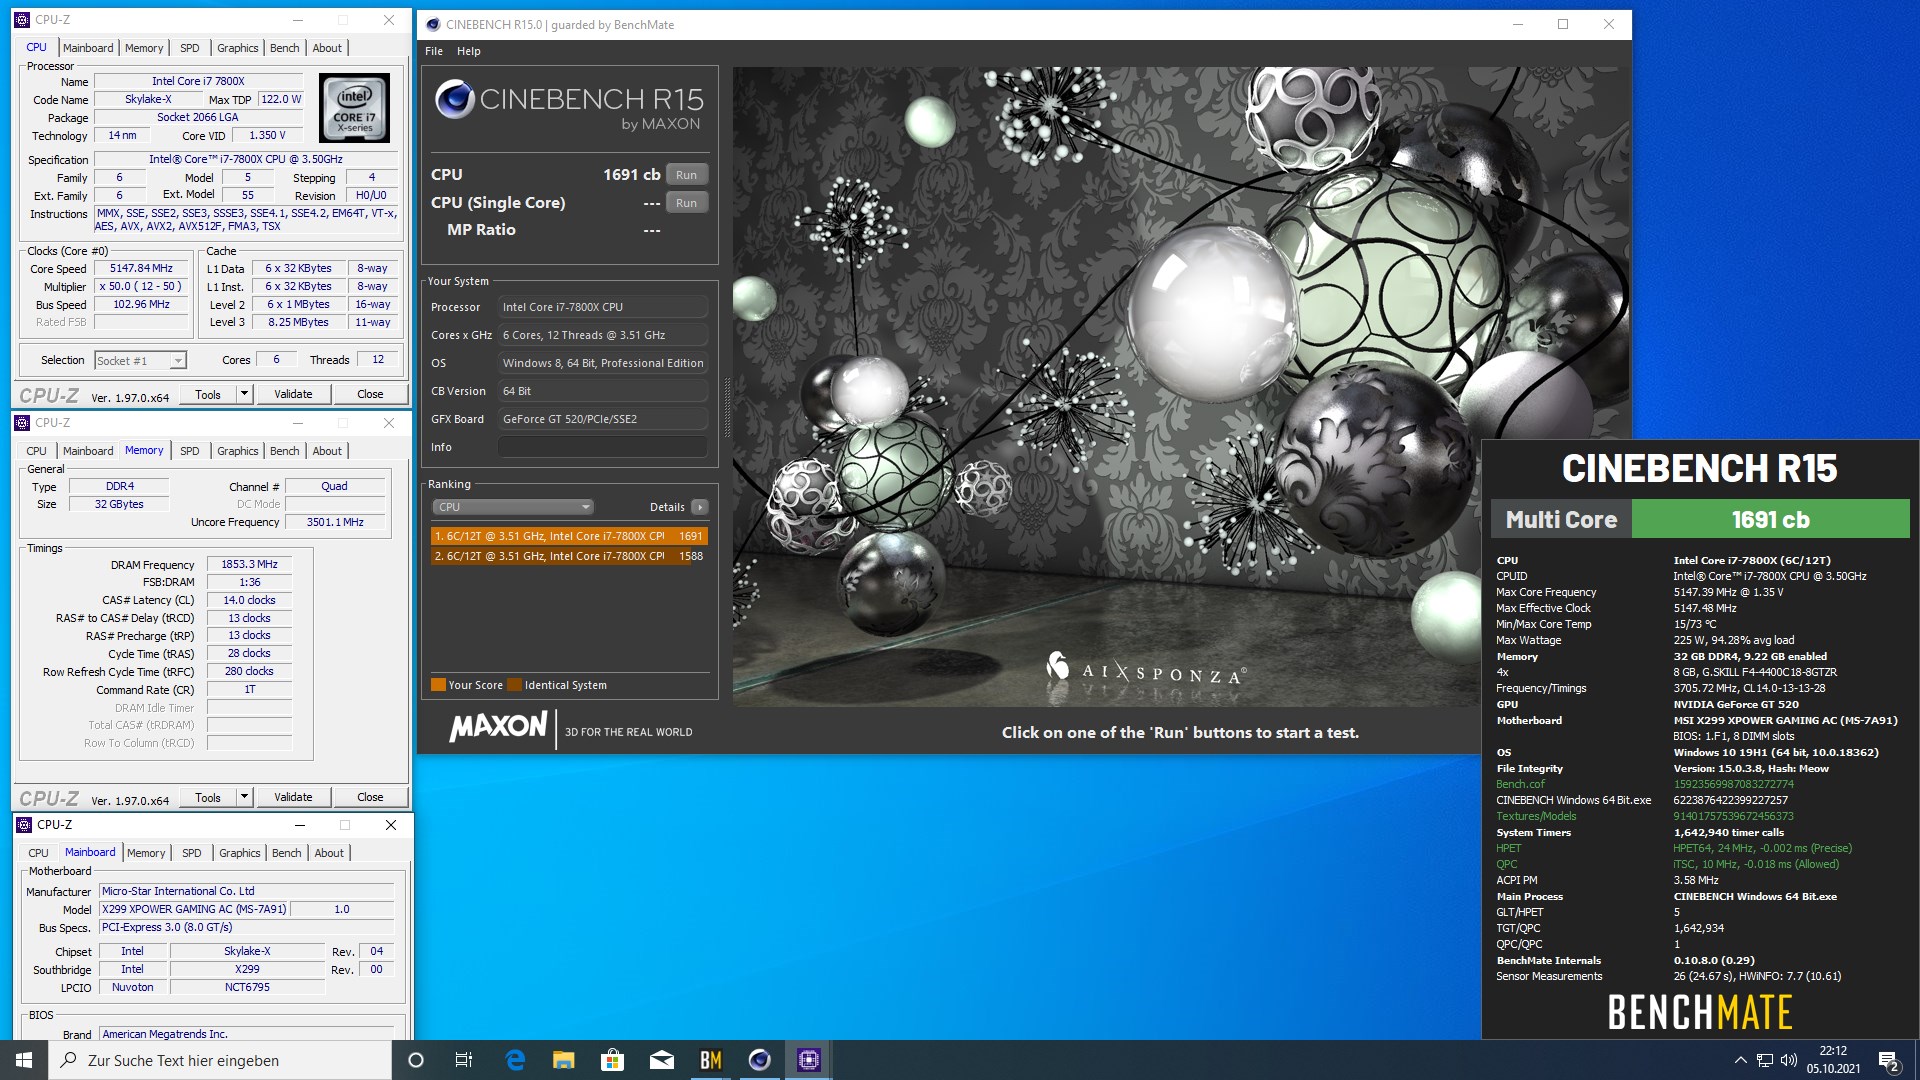Open About tab in Mainboard CPU-Z window
The image size is (1920, 1080).
(x=329, y=853)
